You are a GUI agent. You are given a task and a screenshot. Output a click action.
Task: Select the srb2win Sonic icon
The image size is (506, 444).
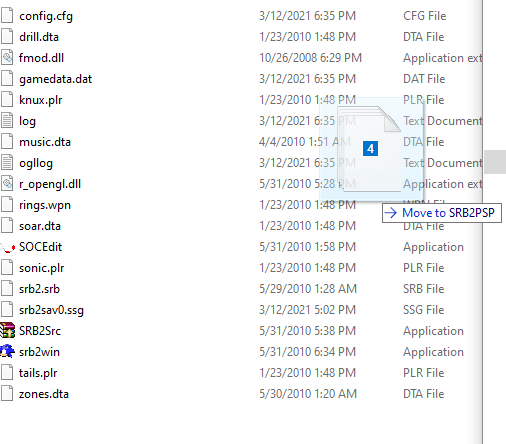[x=7, y=352]
